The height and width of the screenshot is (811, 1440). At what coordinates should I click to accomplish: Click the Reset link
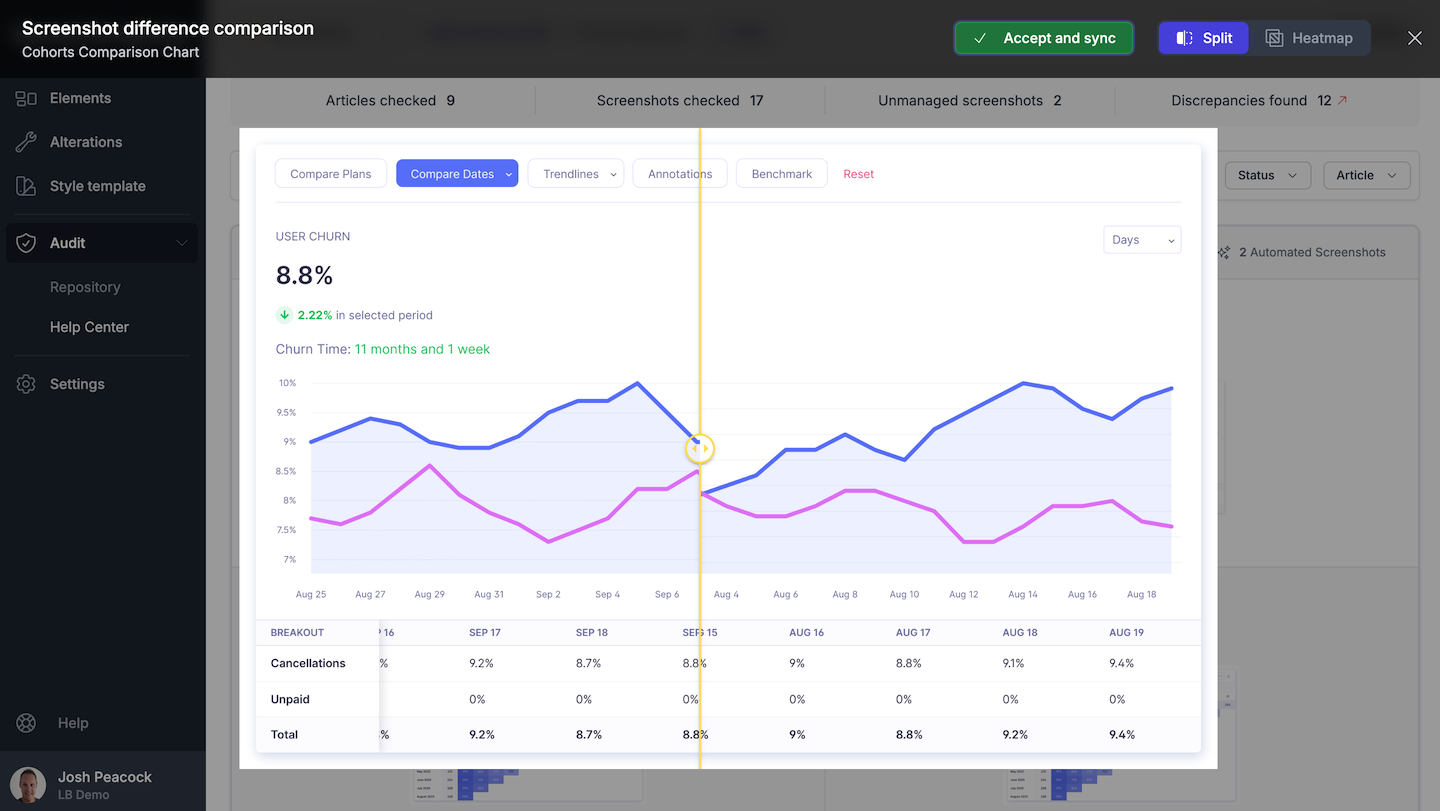(858, 174)
